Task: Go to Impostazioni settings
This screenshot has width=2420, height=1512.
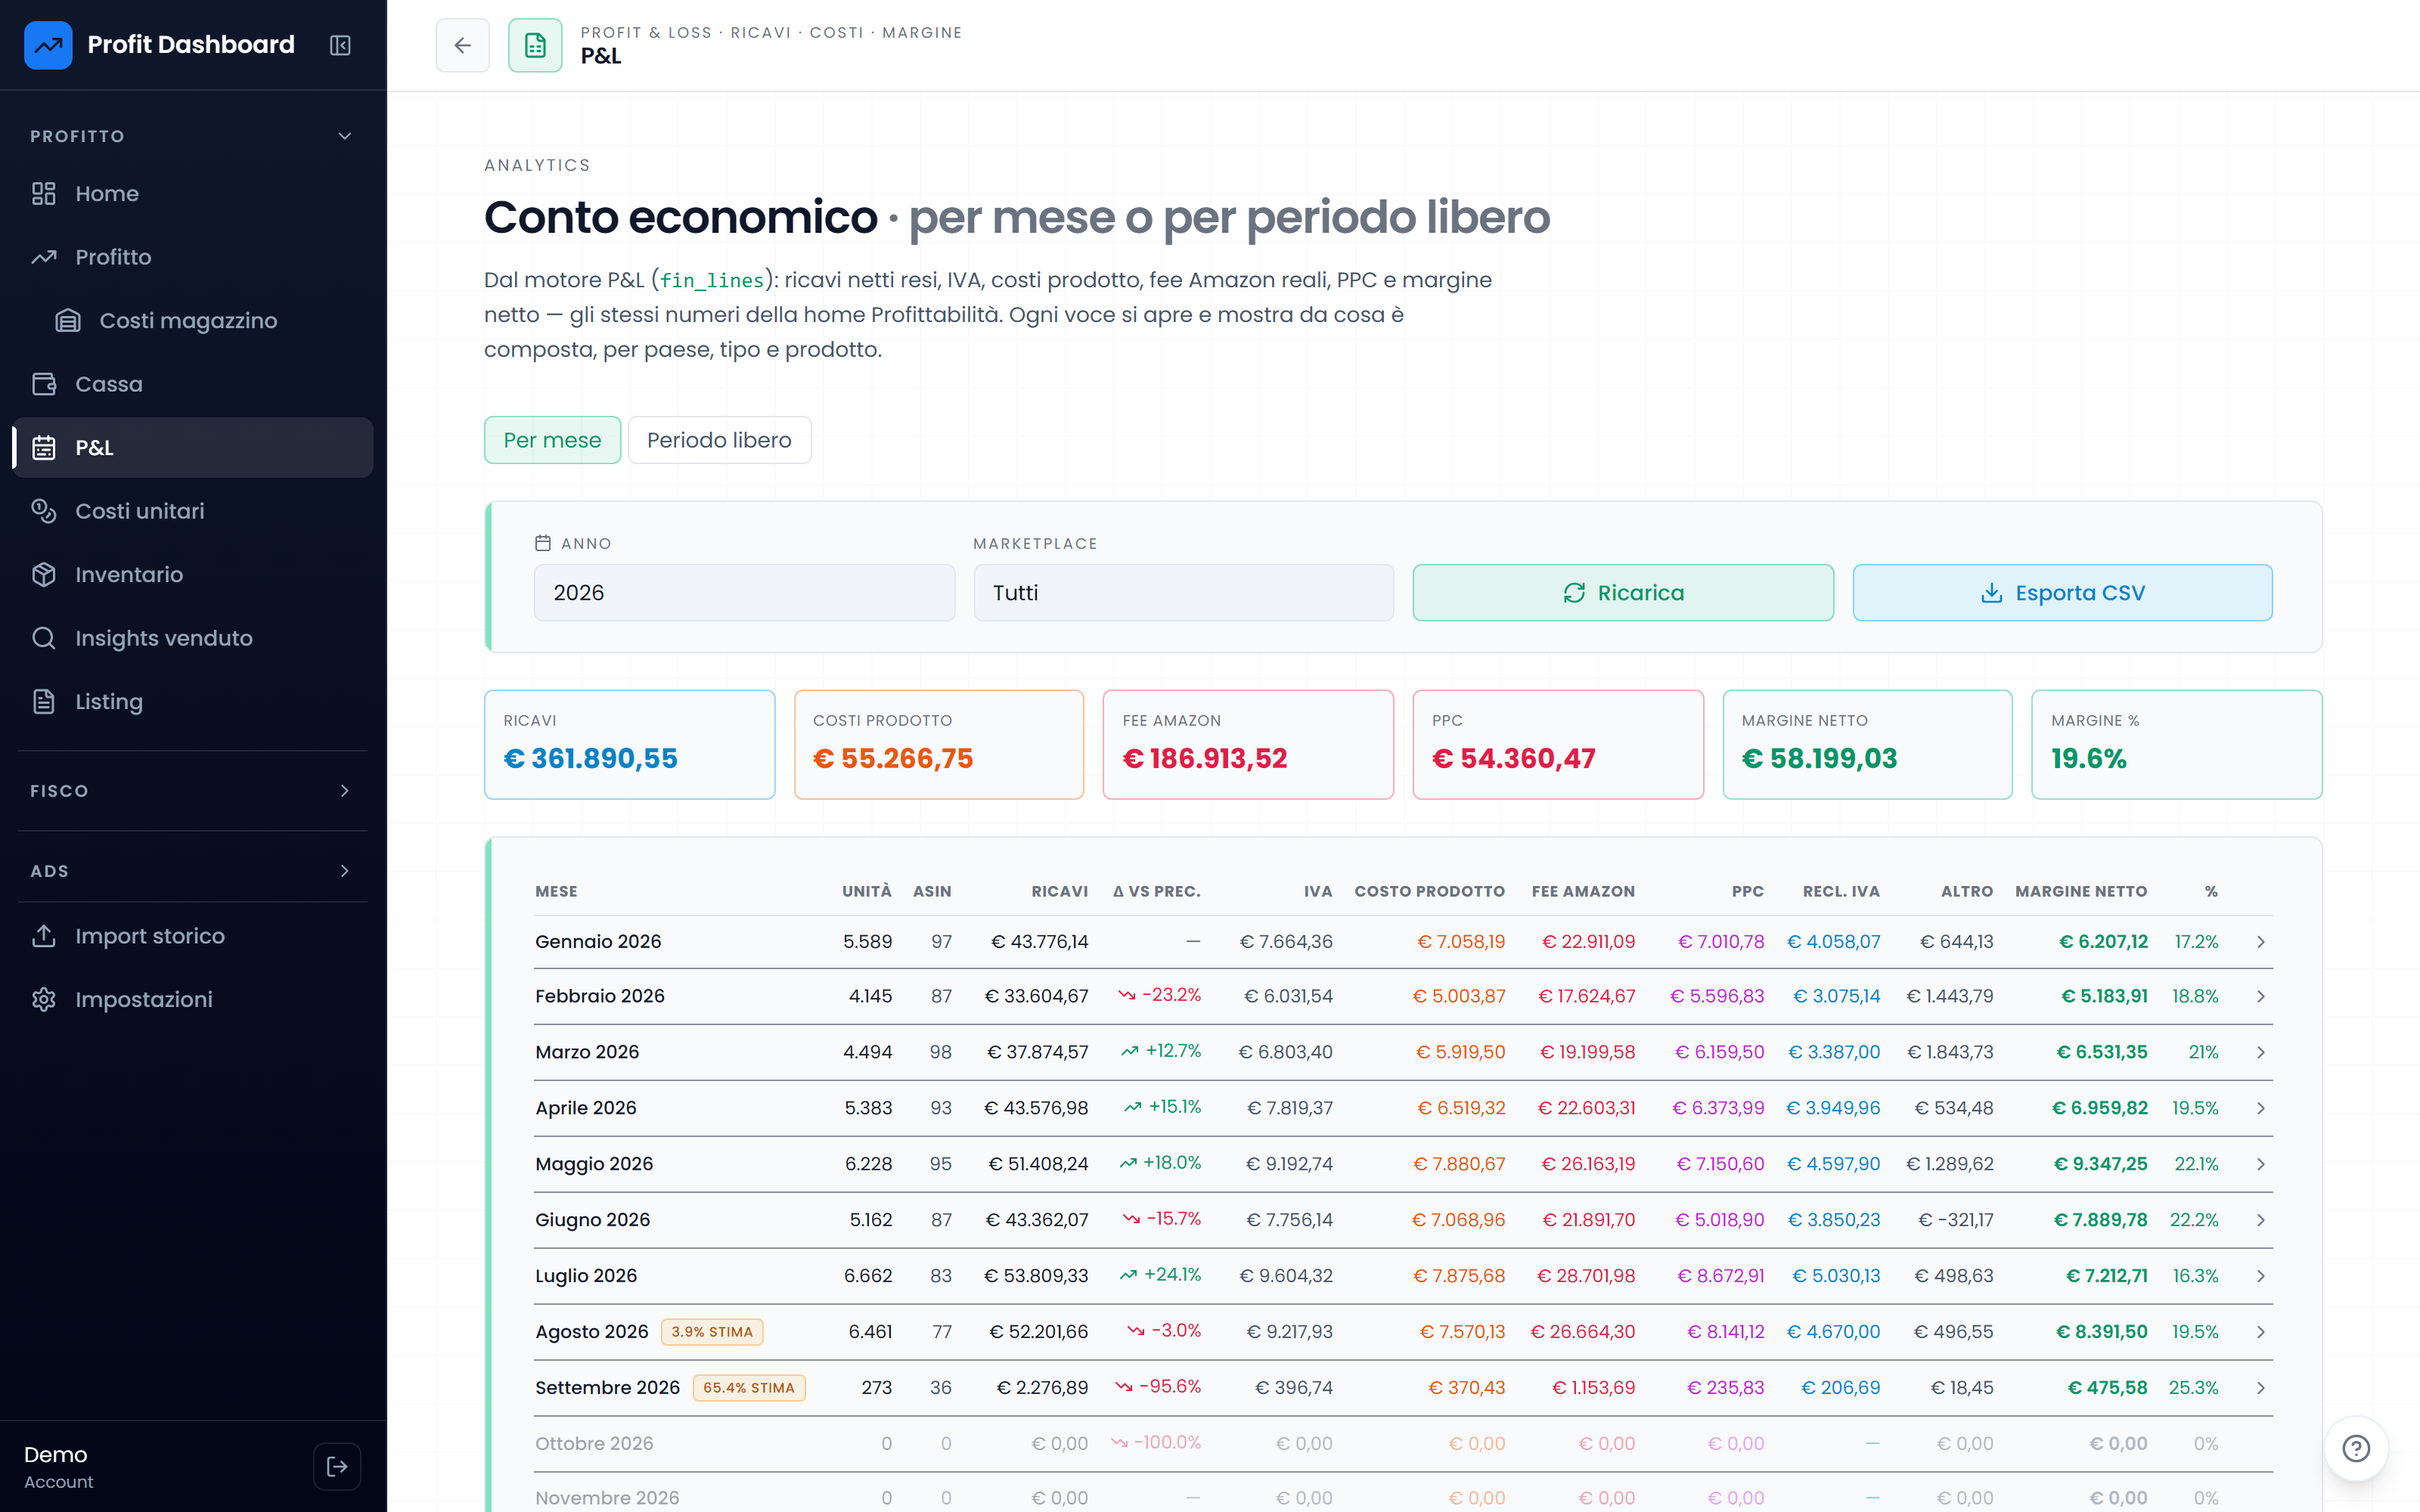Action: [x=193, y=999]
